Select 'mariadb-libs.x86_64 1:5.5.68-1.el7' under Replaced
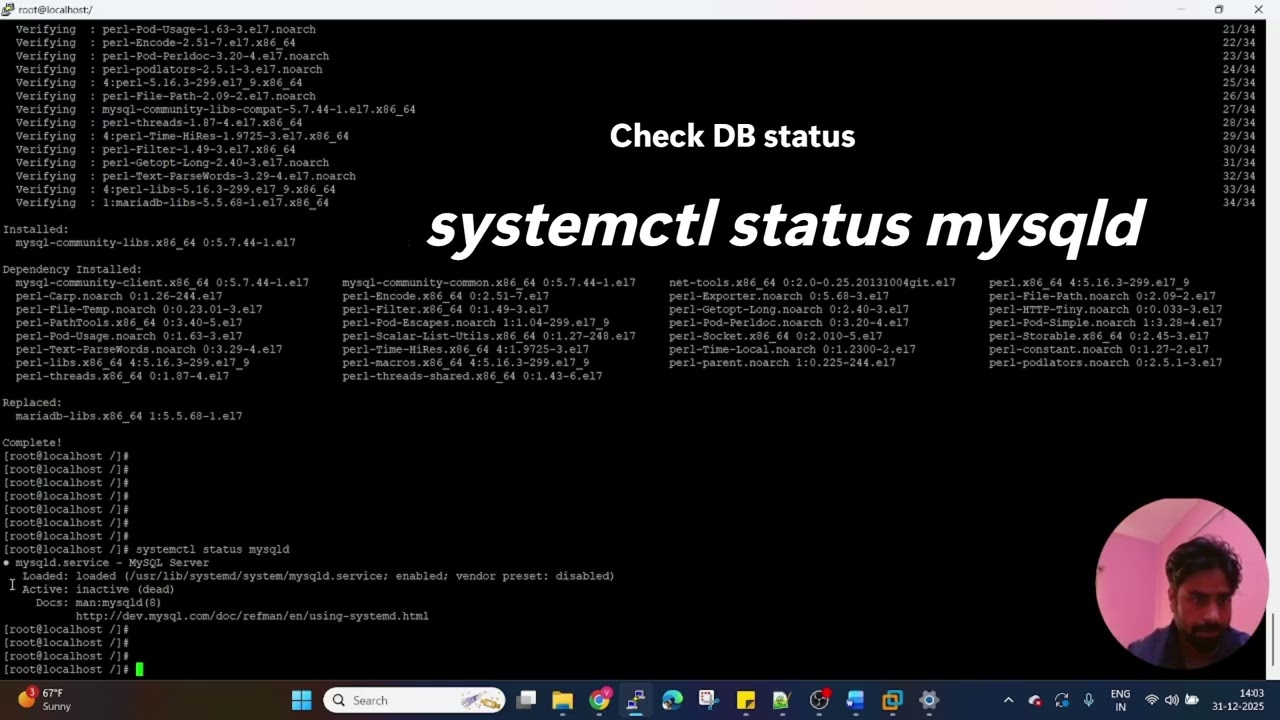This screenshot has width=1280, height=720. [128, 416]
